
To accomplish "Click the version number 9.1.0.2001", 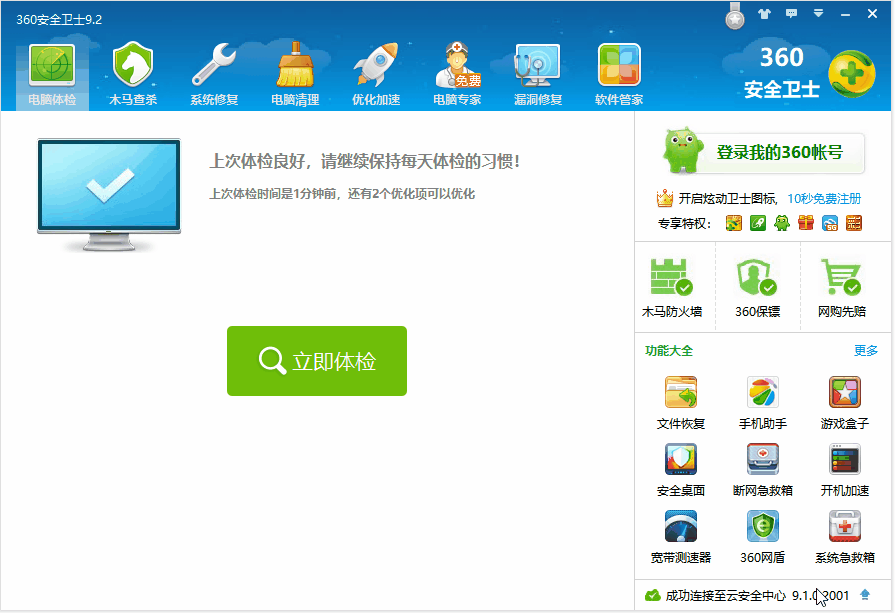I will tap(820, 595).
